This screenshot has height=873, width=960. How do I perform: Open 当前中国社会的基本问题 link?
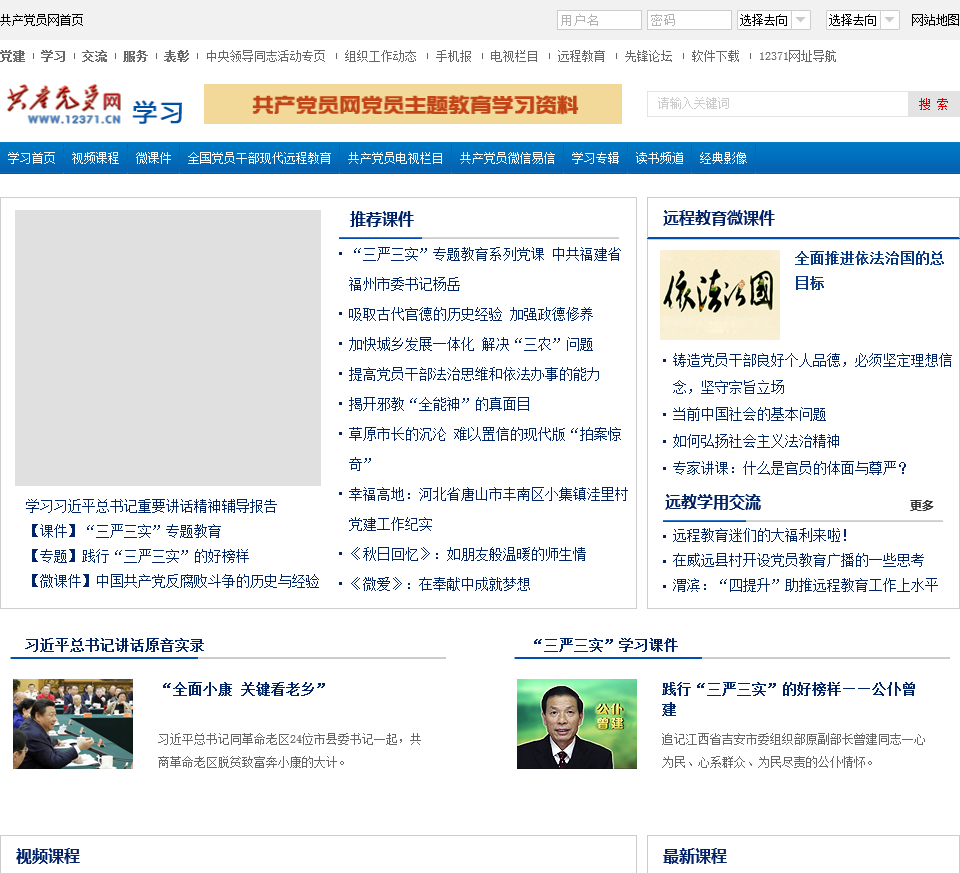pyautogui.click(x=749, y=414)
